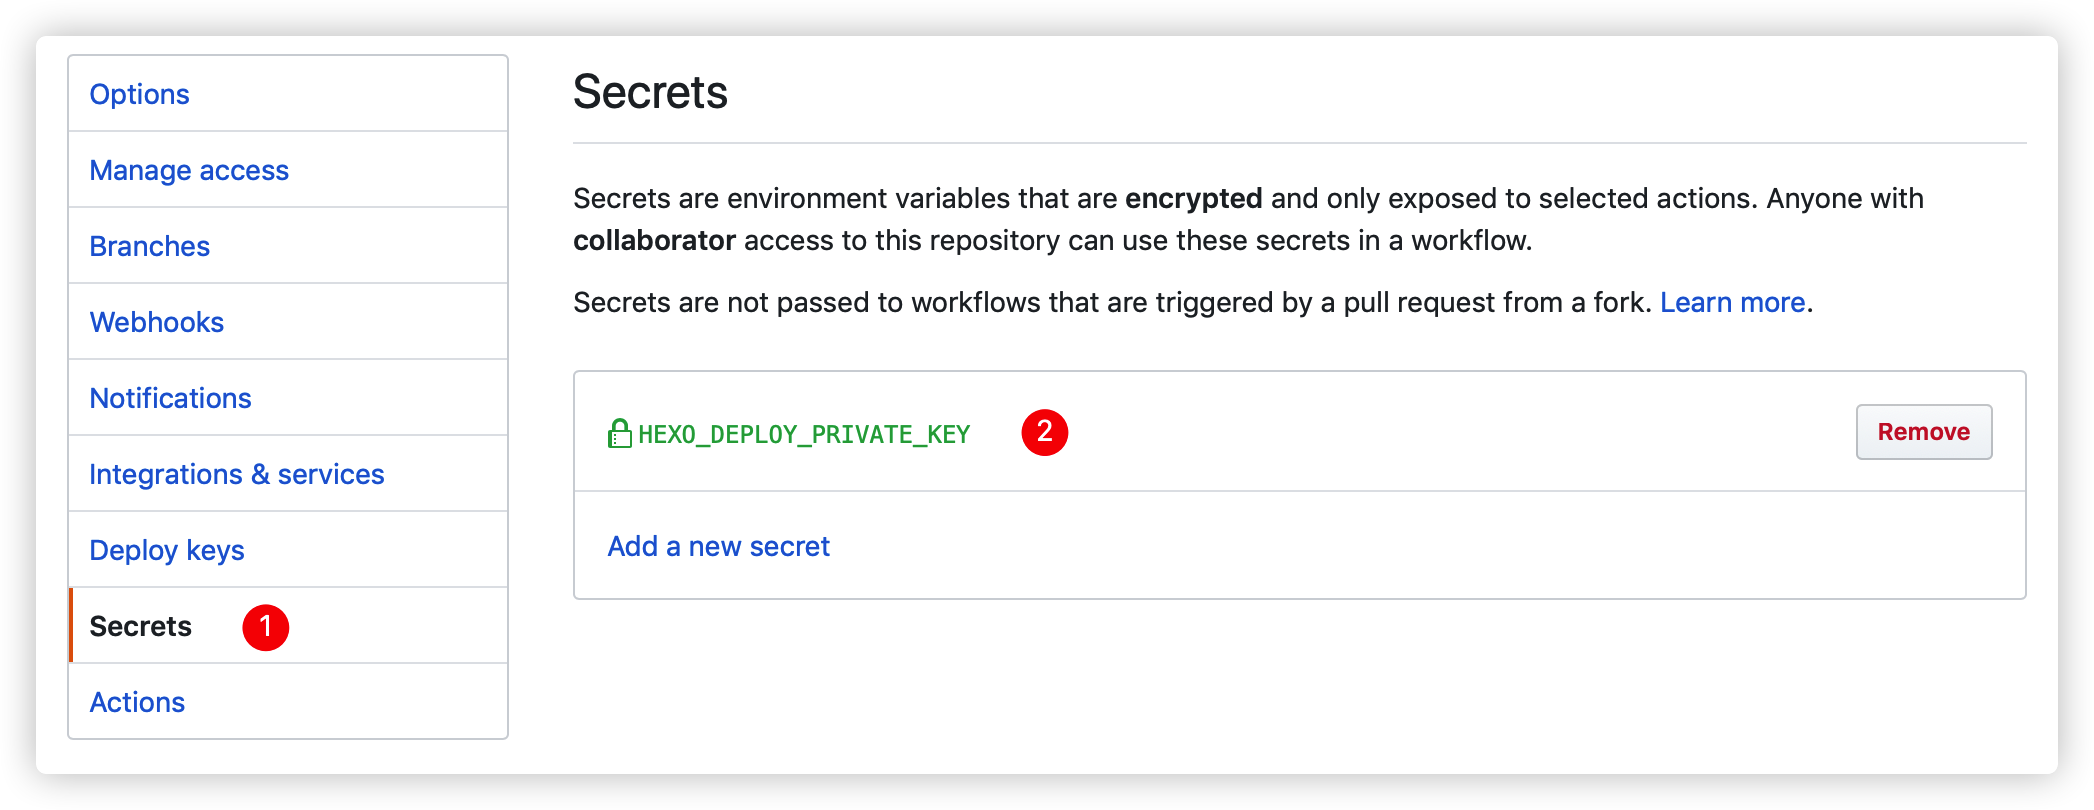Switch to the Actions settings

click(137, 702)
